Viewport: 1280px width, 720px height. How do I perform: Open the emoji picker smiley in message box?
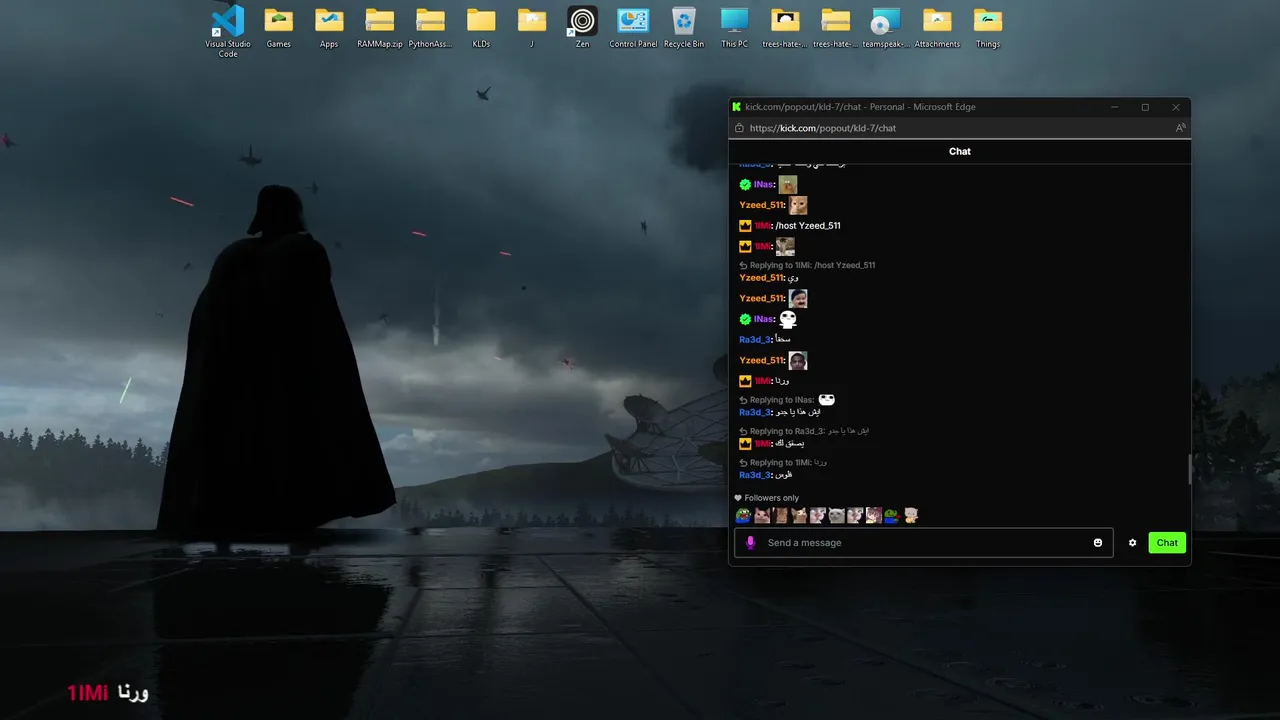pos(1098,543)
